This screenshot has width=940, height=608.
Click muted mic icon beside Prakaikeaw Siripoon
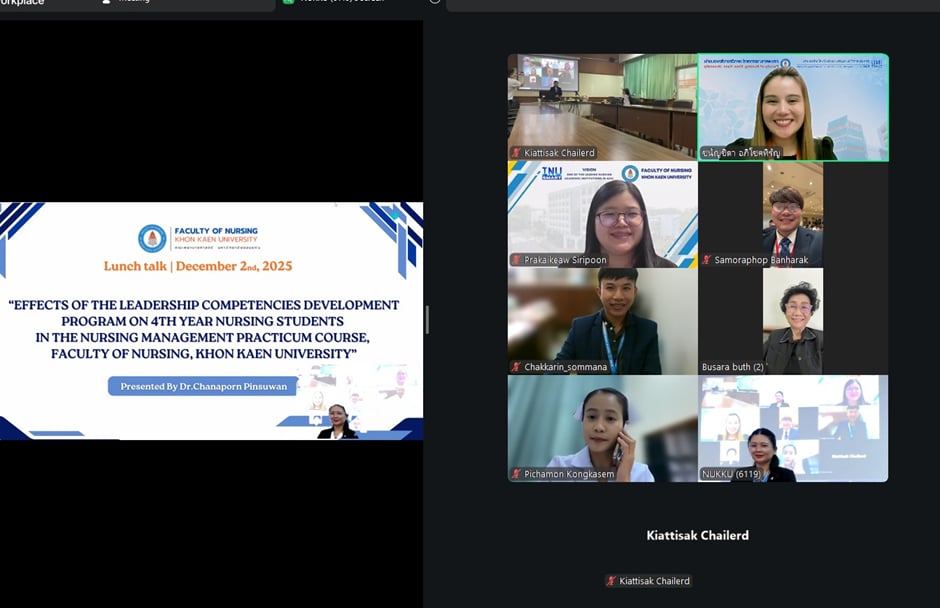point(516,260)
